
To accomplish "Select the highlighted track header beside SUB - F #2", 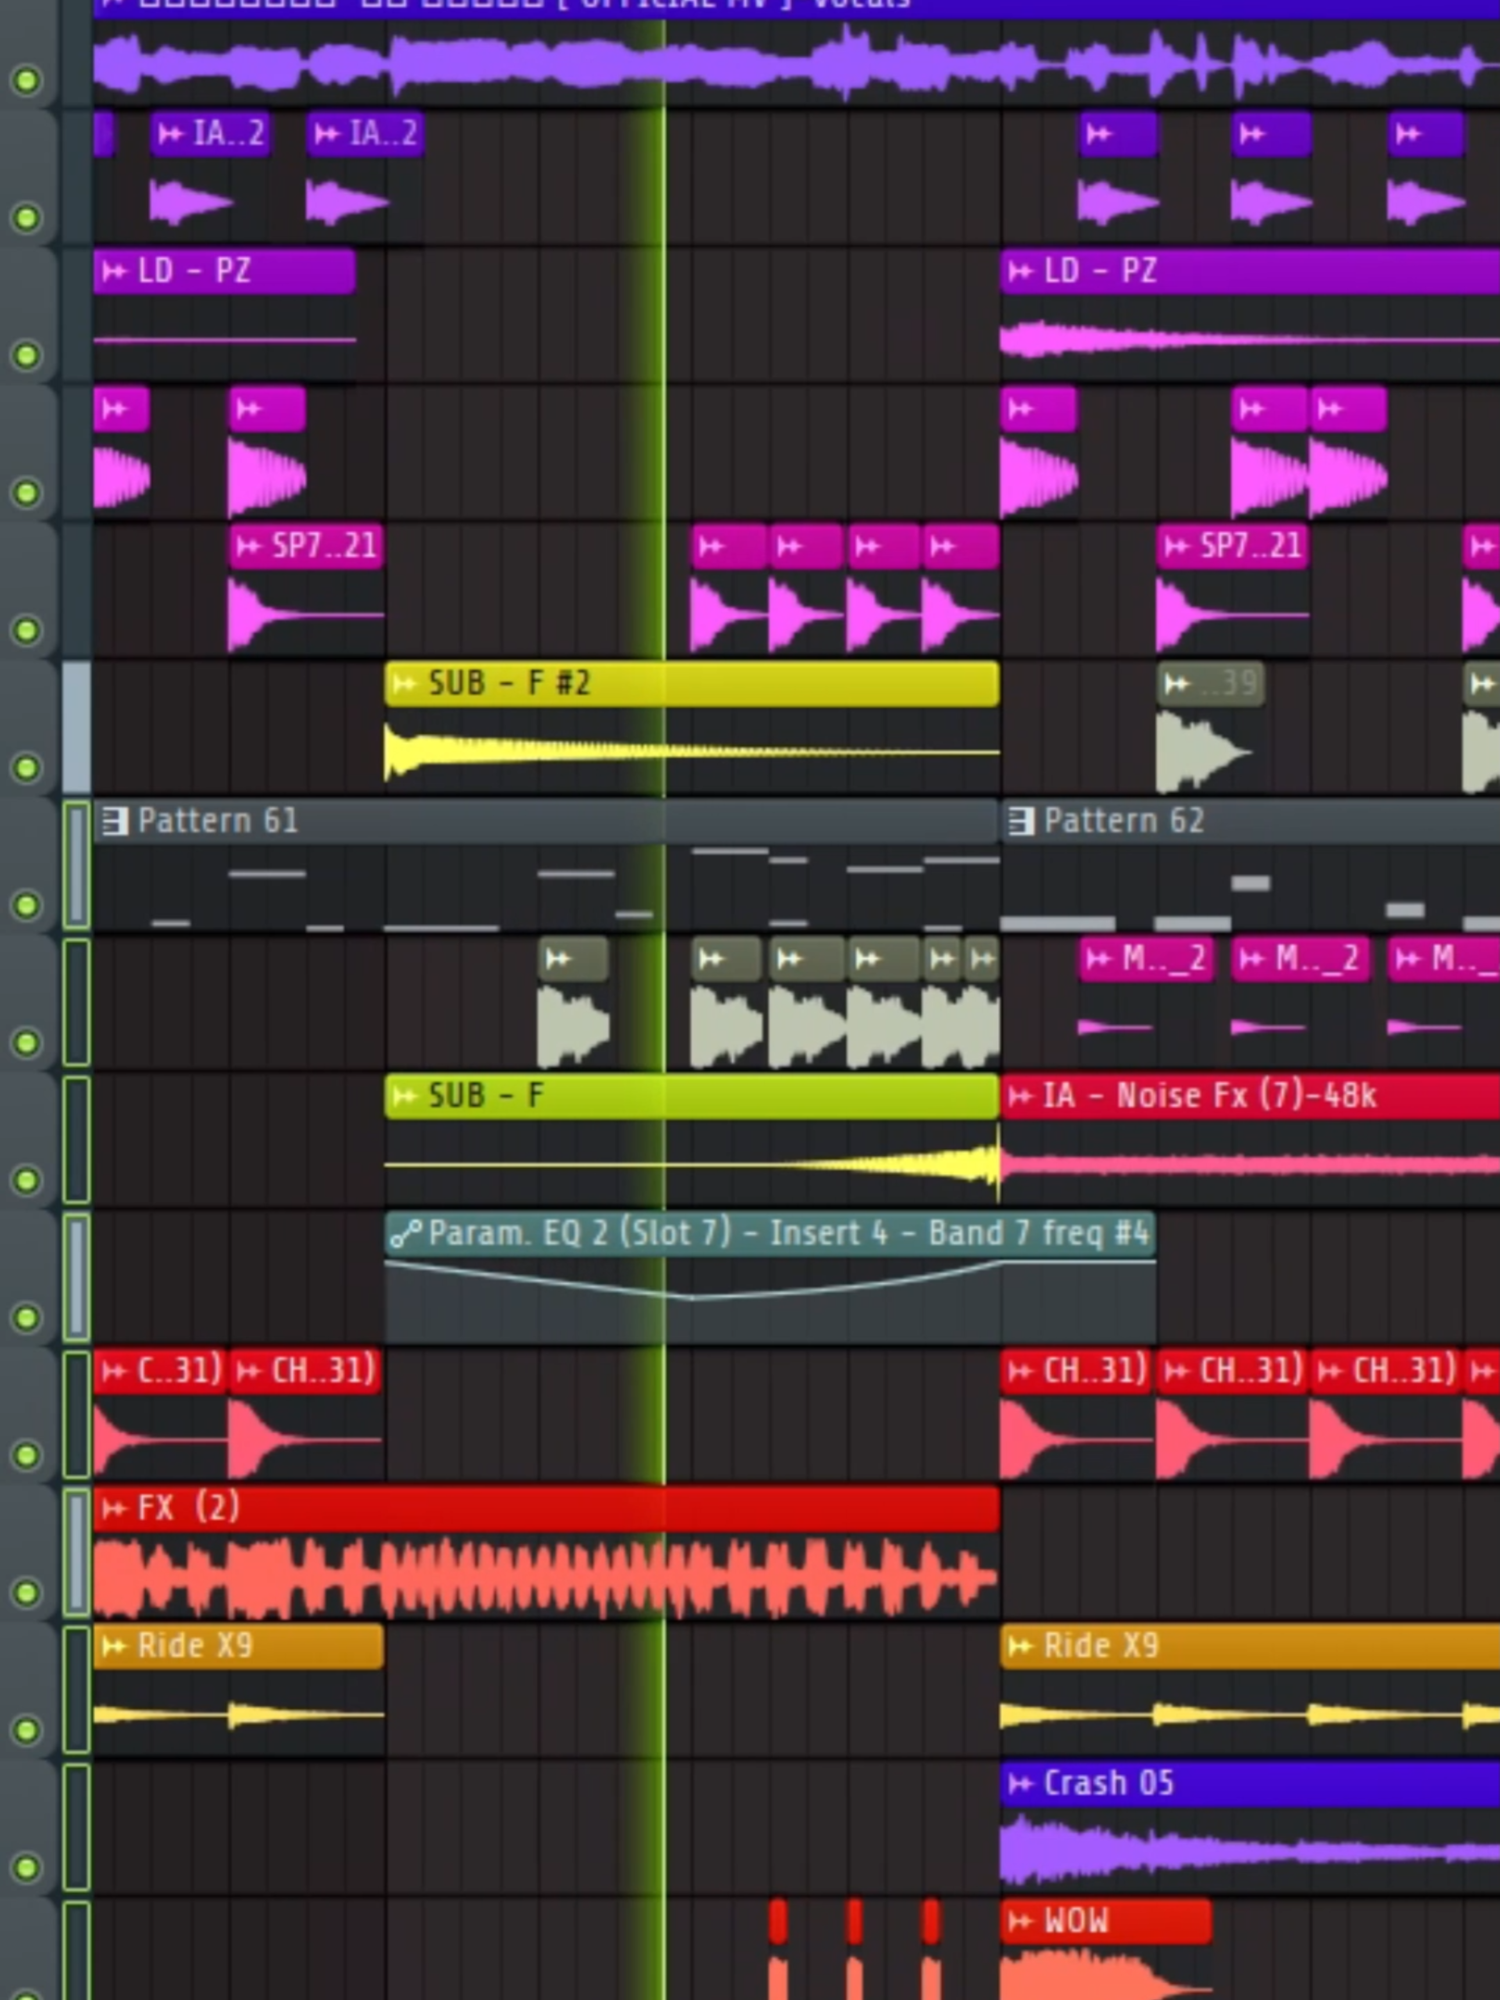I will point(77,727).
